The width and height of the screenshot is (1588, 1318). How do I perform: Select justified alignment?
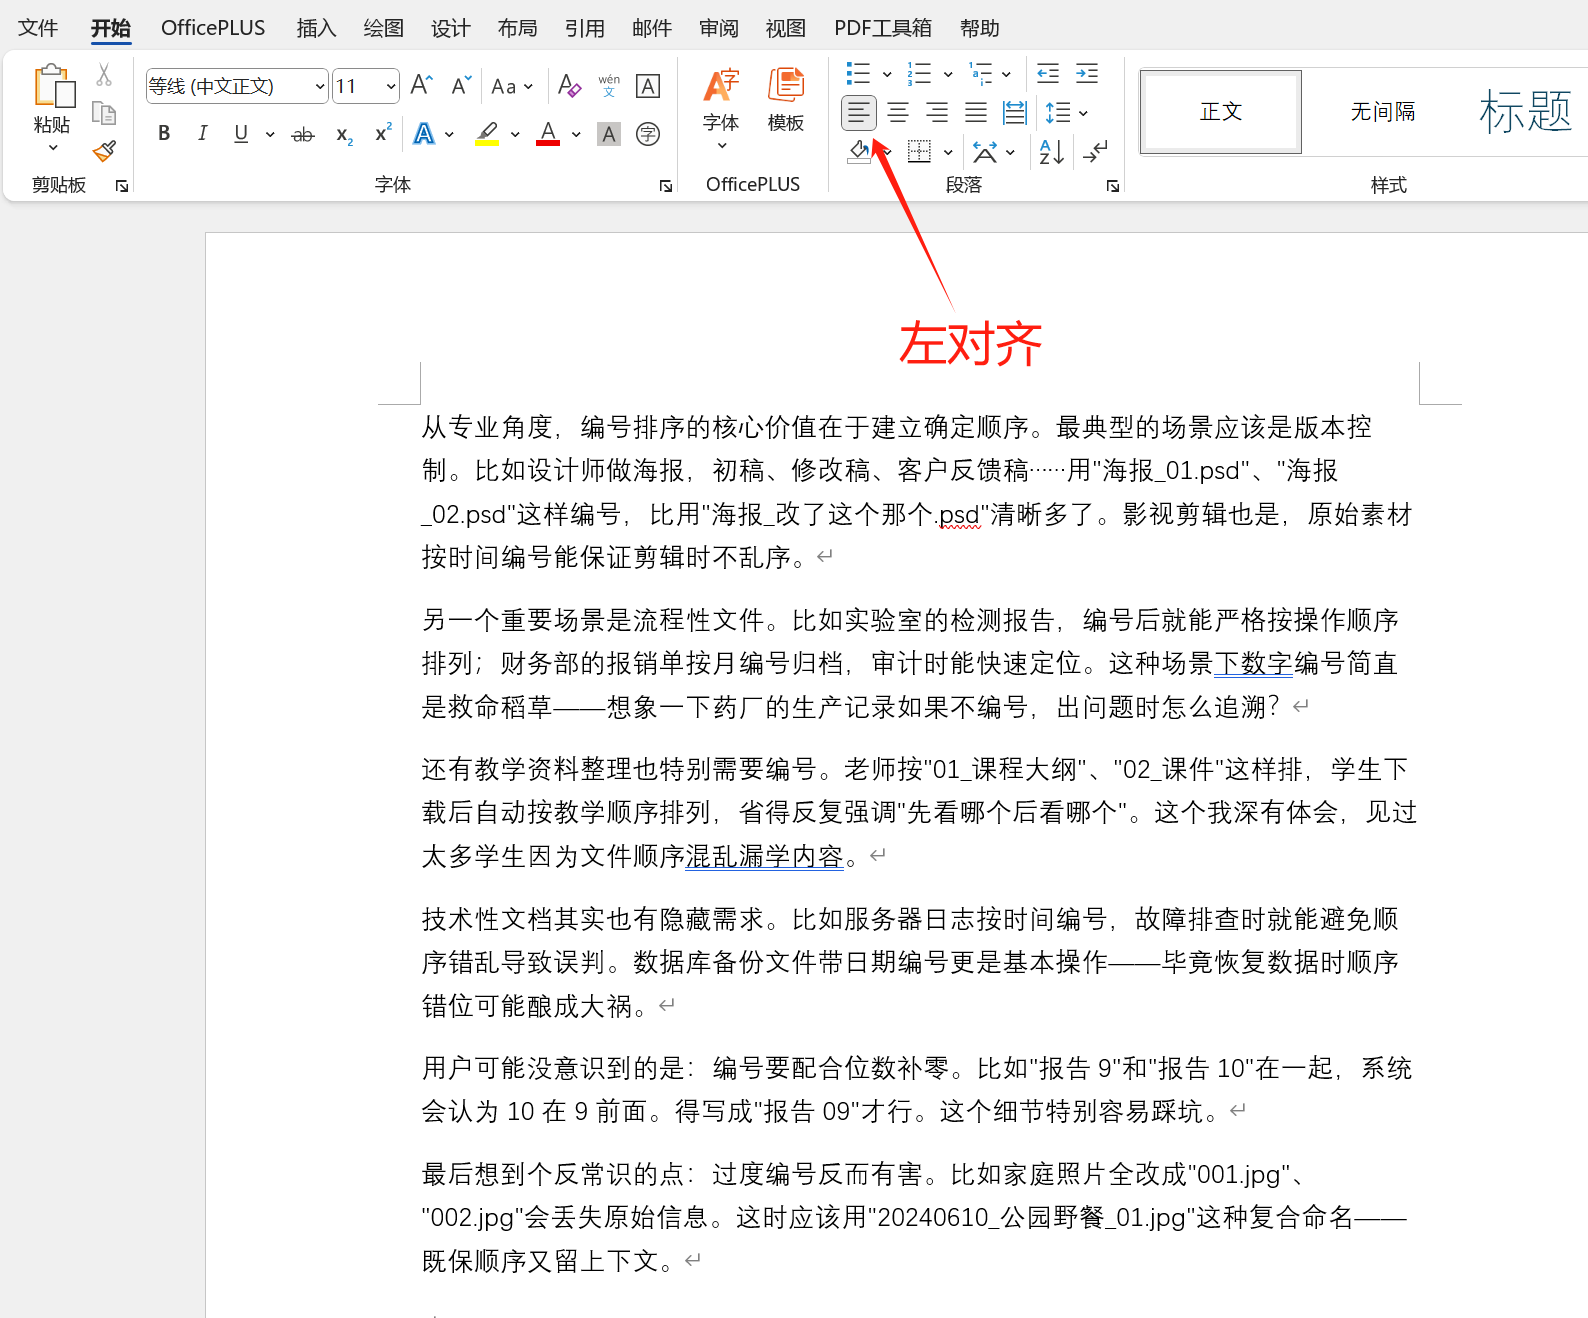tap(976, 112)
